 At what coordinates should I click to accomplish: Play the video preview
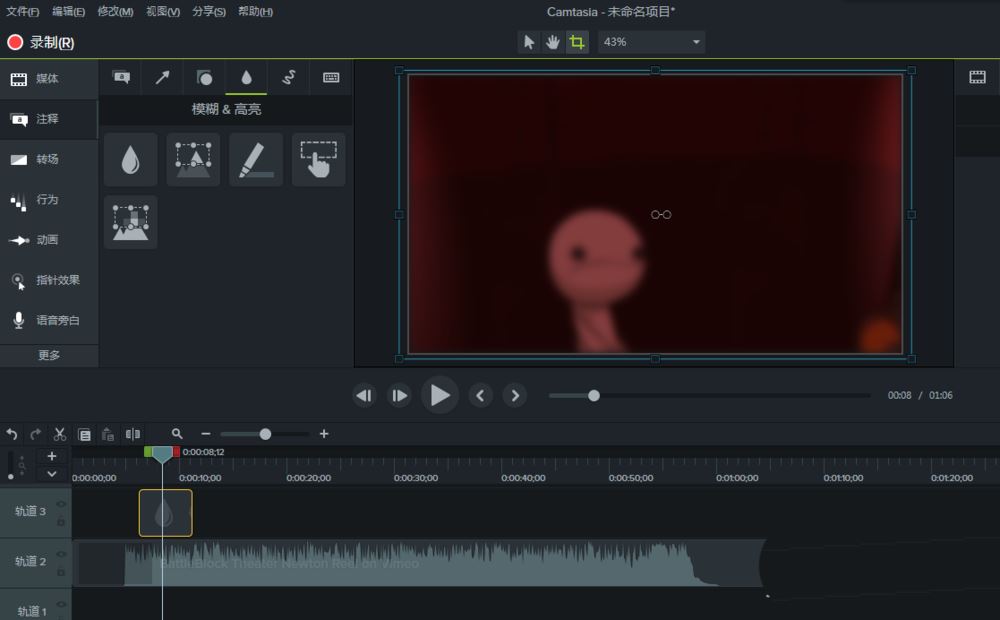click(x=439, y=395)
